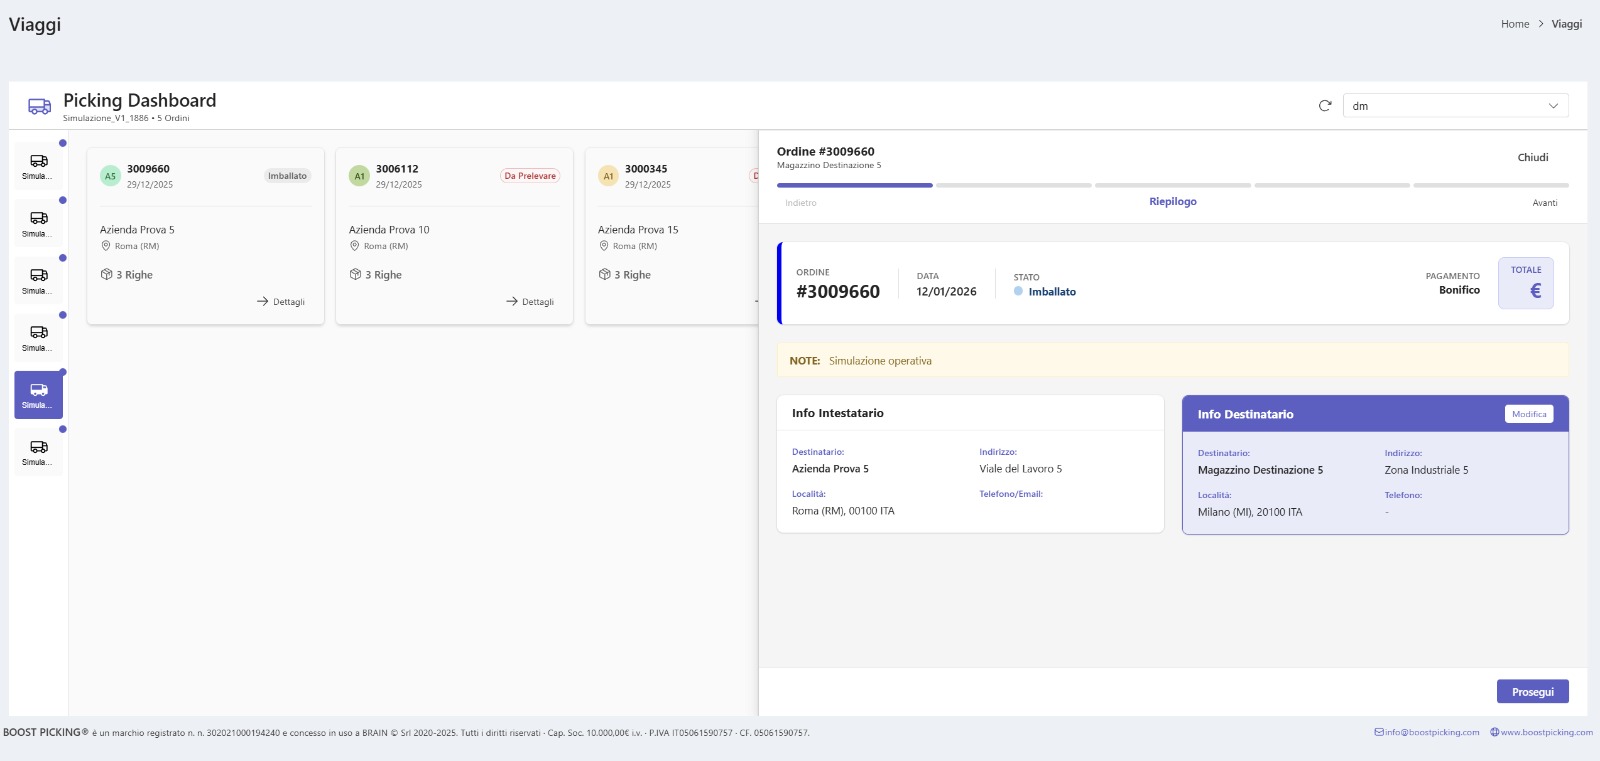The image size is (1600, 761).
Task: Click Modifica in Info Destinatario
Action: (x=1528, y=414)
